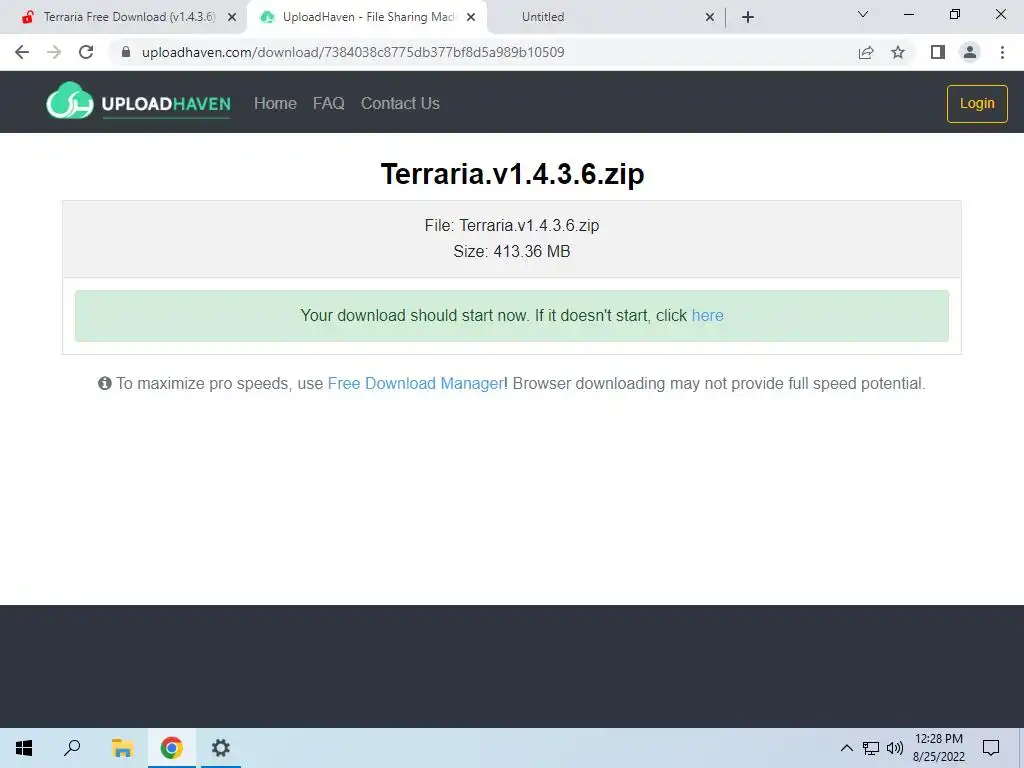Click the 'here' download link
This screenshot has width=1024, height=768.
707,315
